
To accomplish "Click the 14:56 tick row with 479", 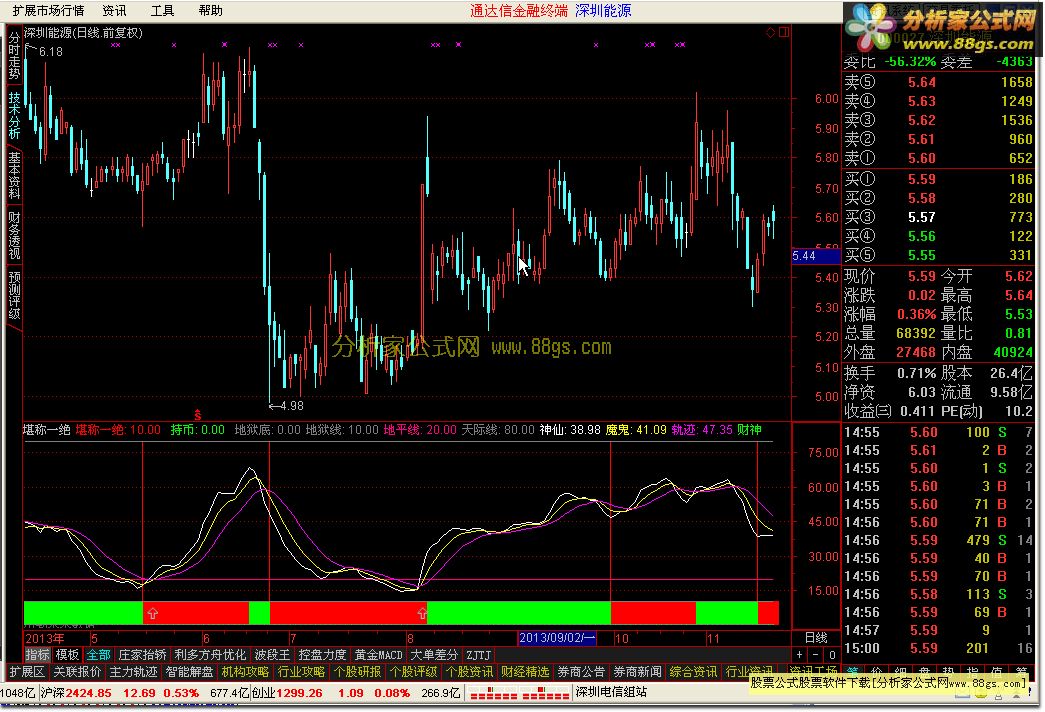I will click(938, 540).
